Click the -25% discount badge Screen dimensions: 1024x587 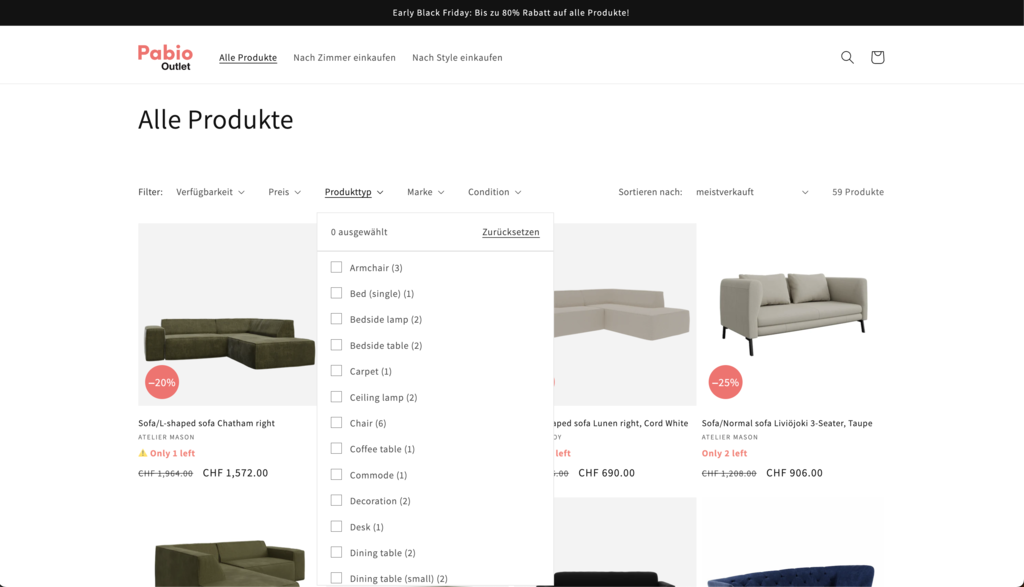725,382
